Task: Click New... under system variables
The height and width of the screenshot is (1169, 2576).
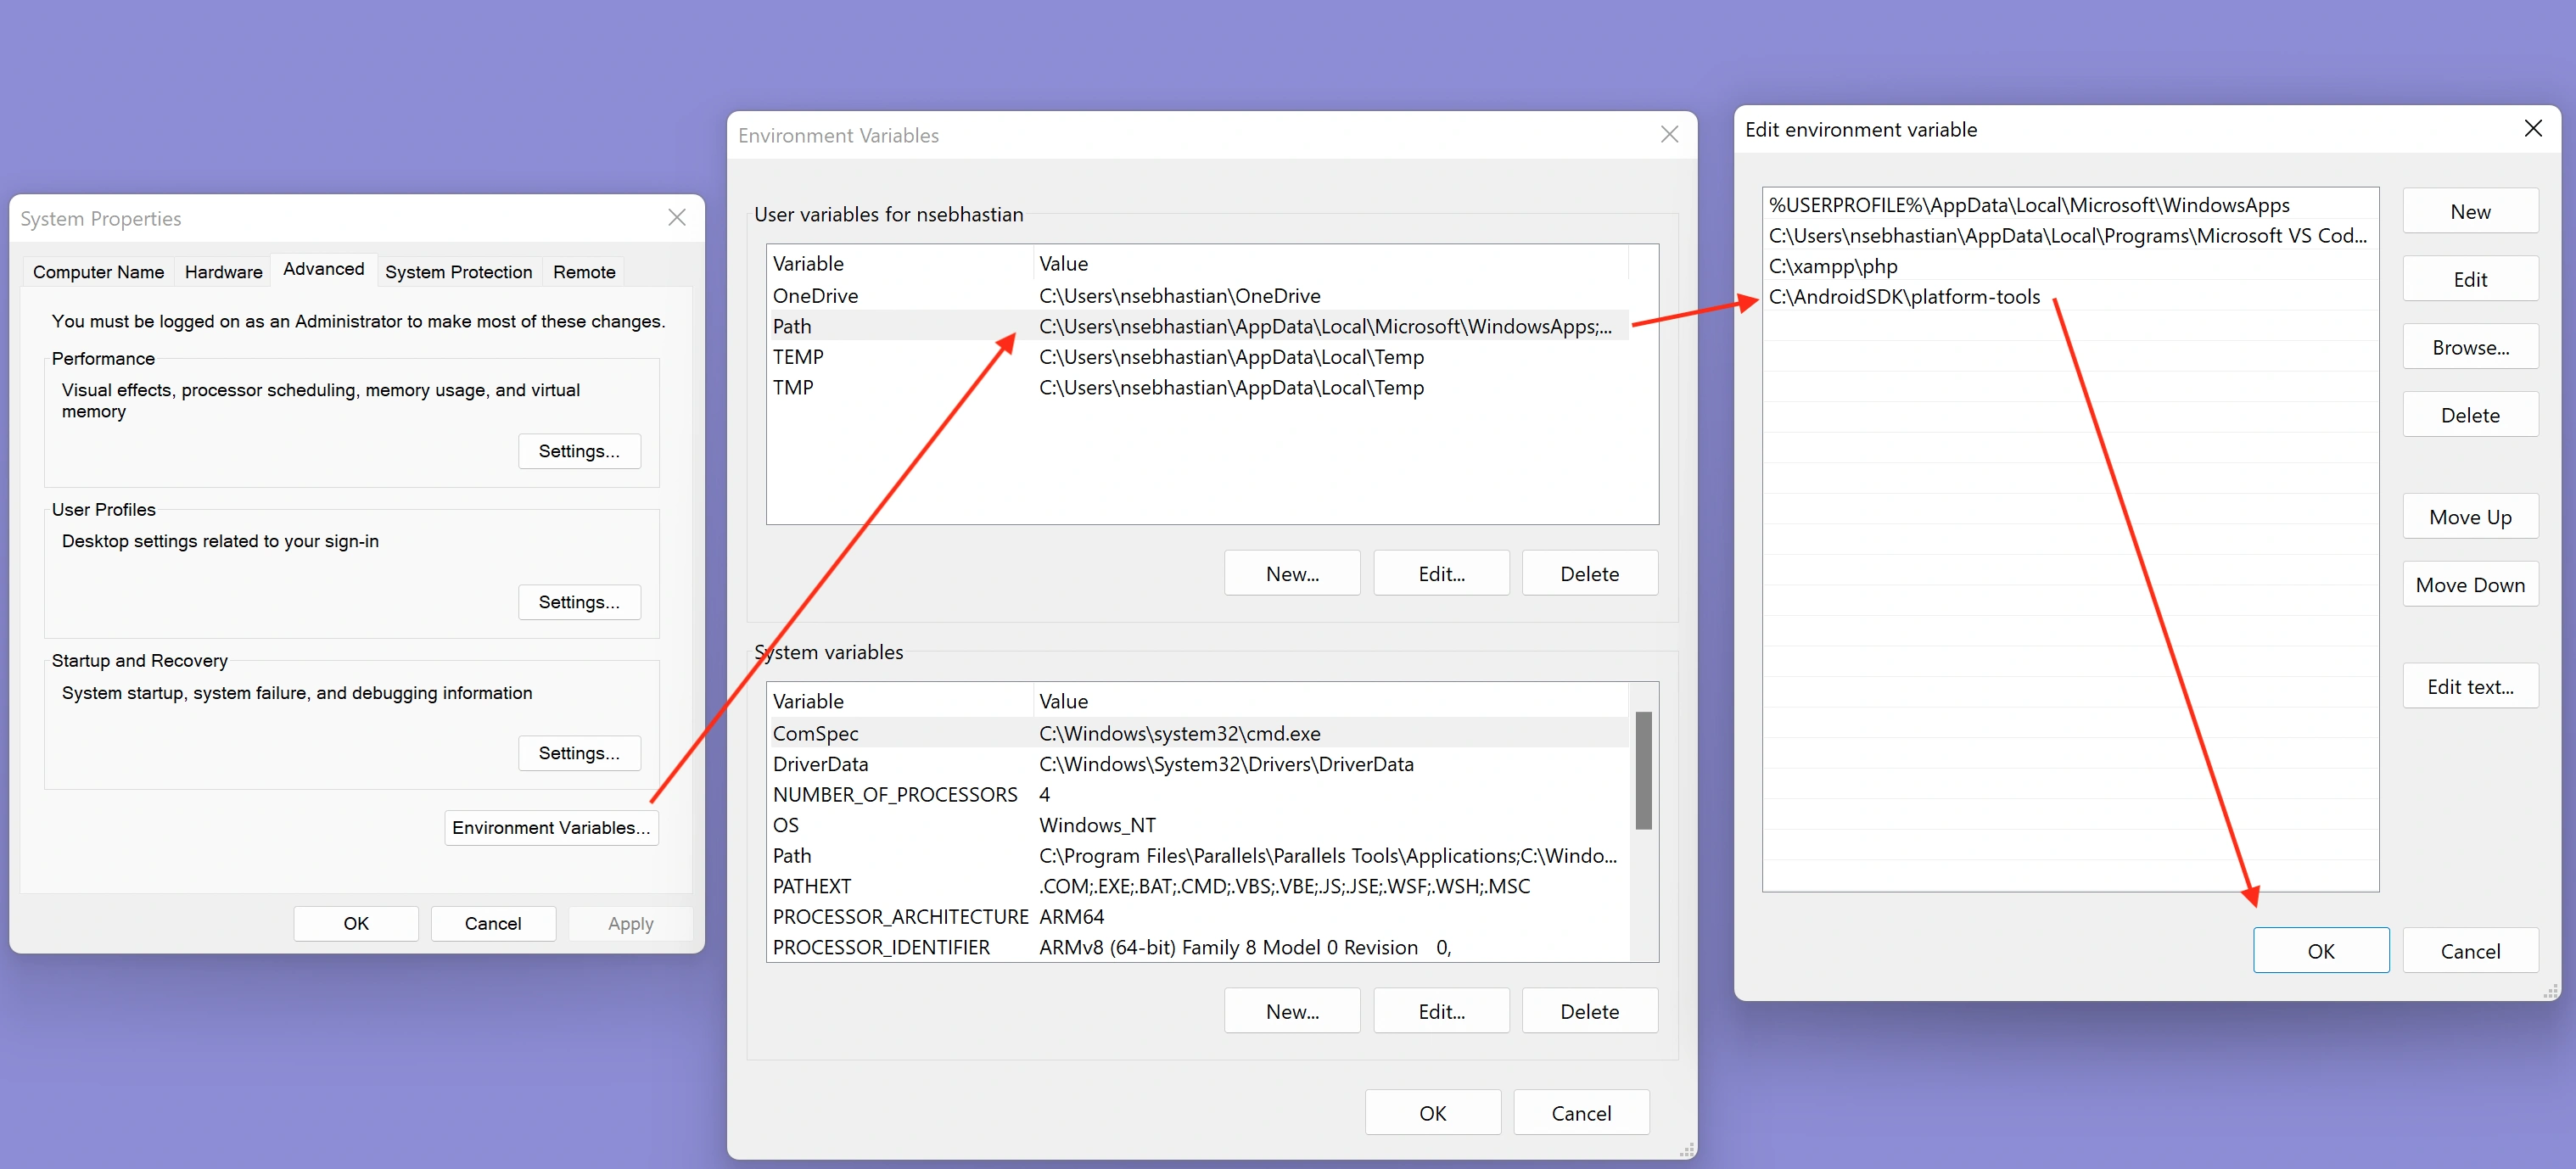Action: coord(1292,1011)
